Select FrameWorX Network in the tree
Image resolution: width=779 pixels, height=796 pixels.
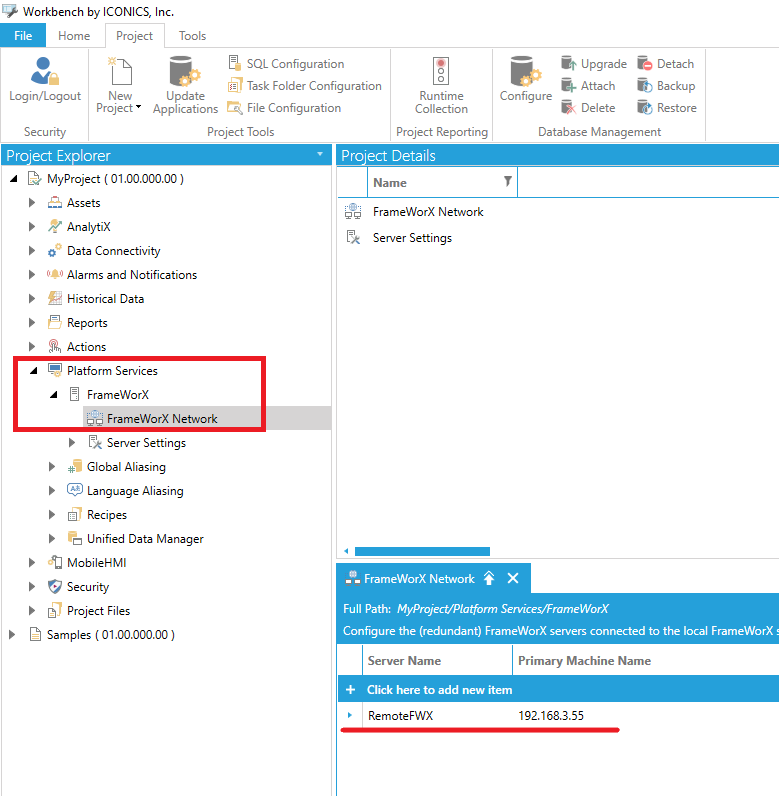point(162,418)
